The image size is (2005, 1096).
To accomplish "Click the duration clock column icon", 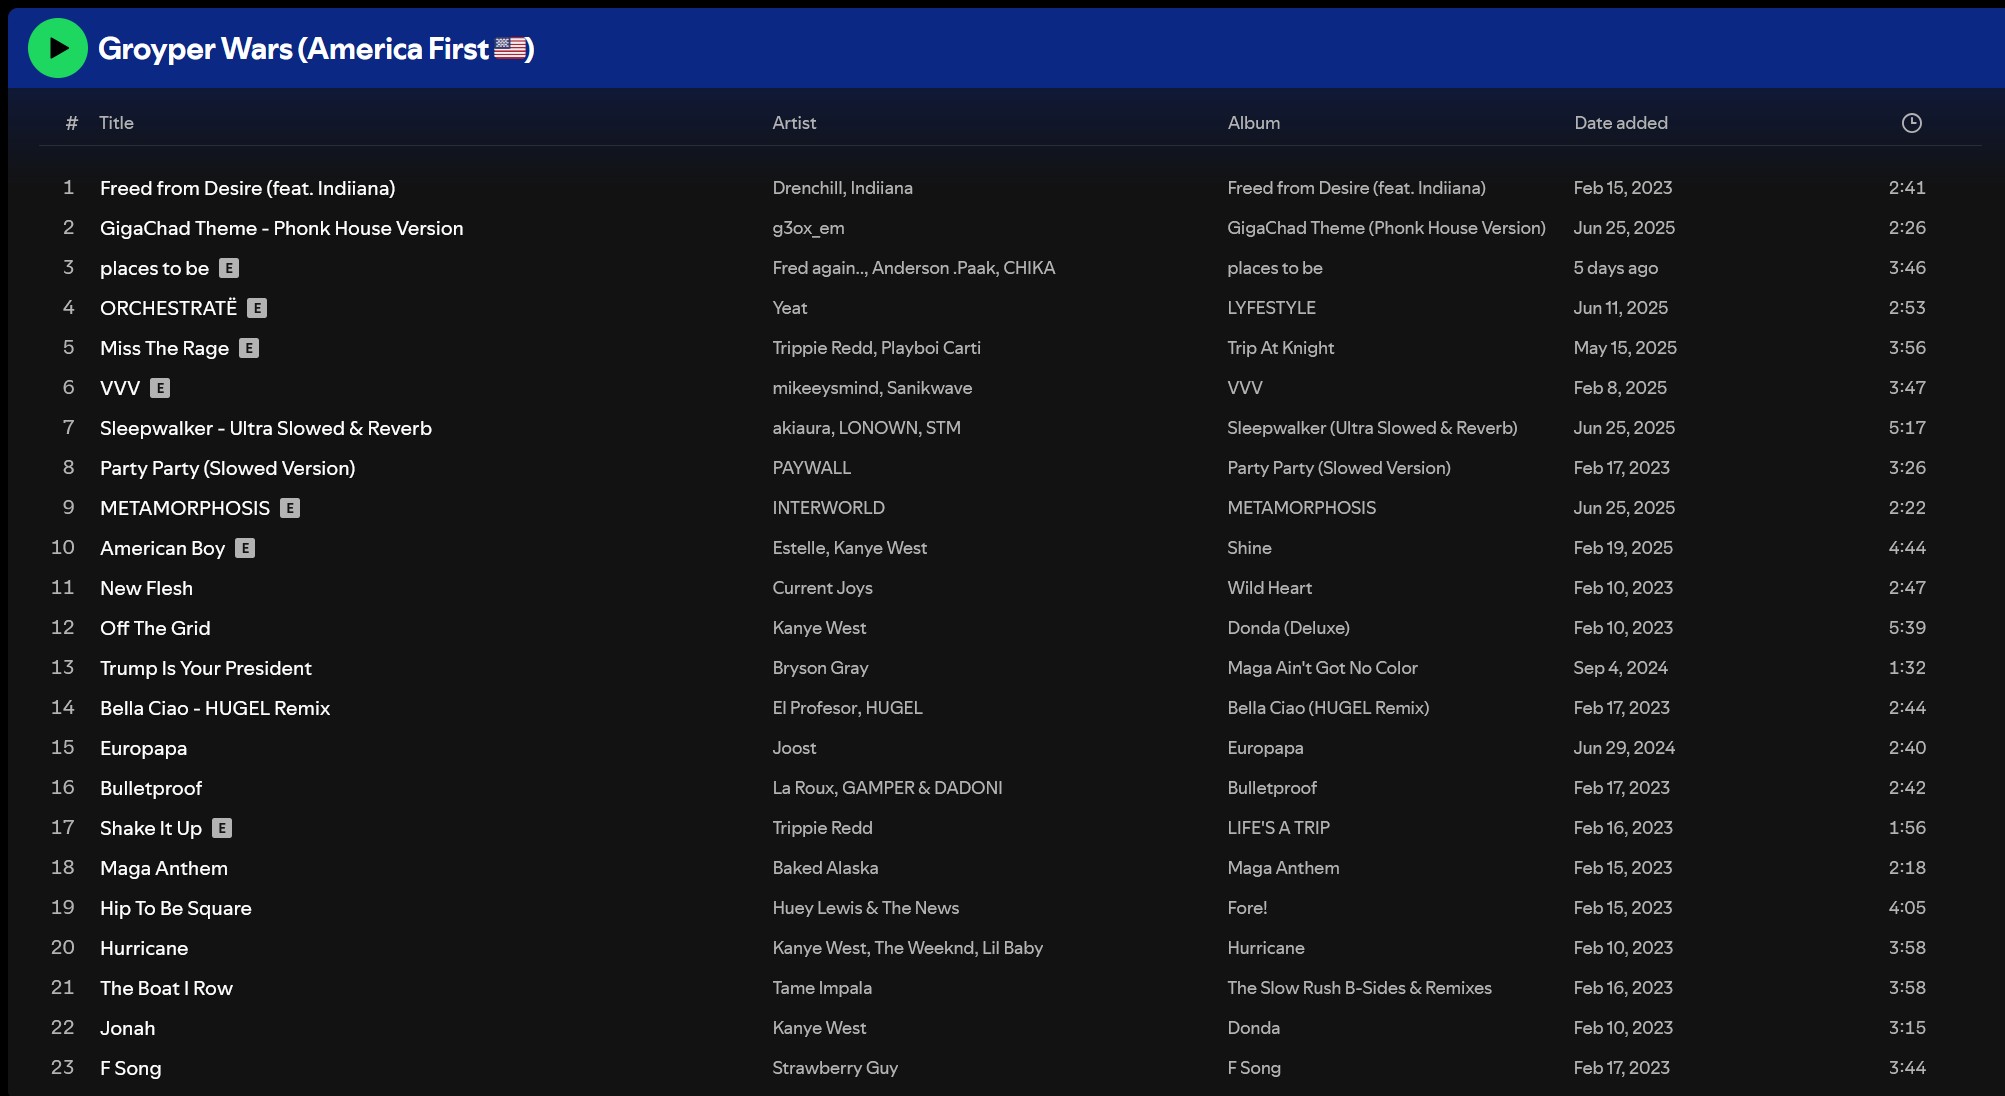I will pos(1911,123).
